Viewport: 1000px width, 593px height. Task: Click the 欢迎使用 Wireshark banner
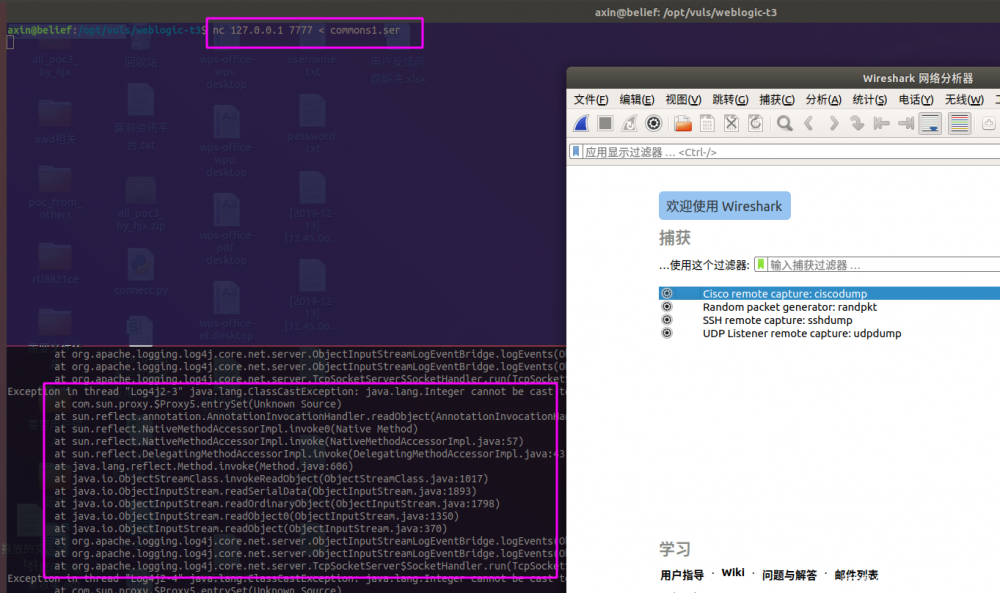tap(724, 206)
